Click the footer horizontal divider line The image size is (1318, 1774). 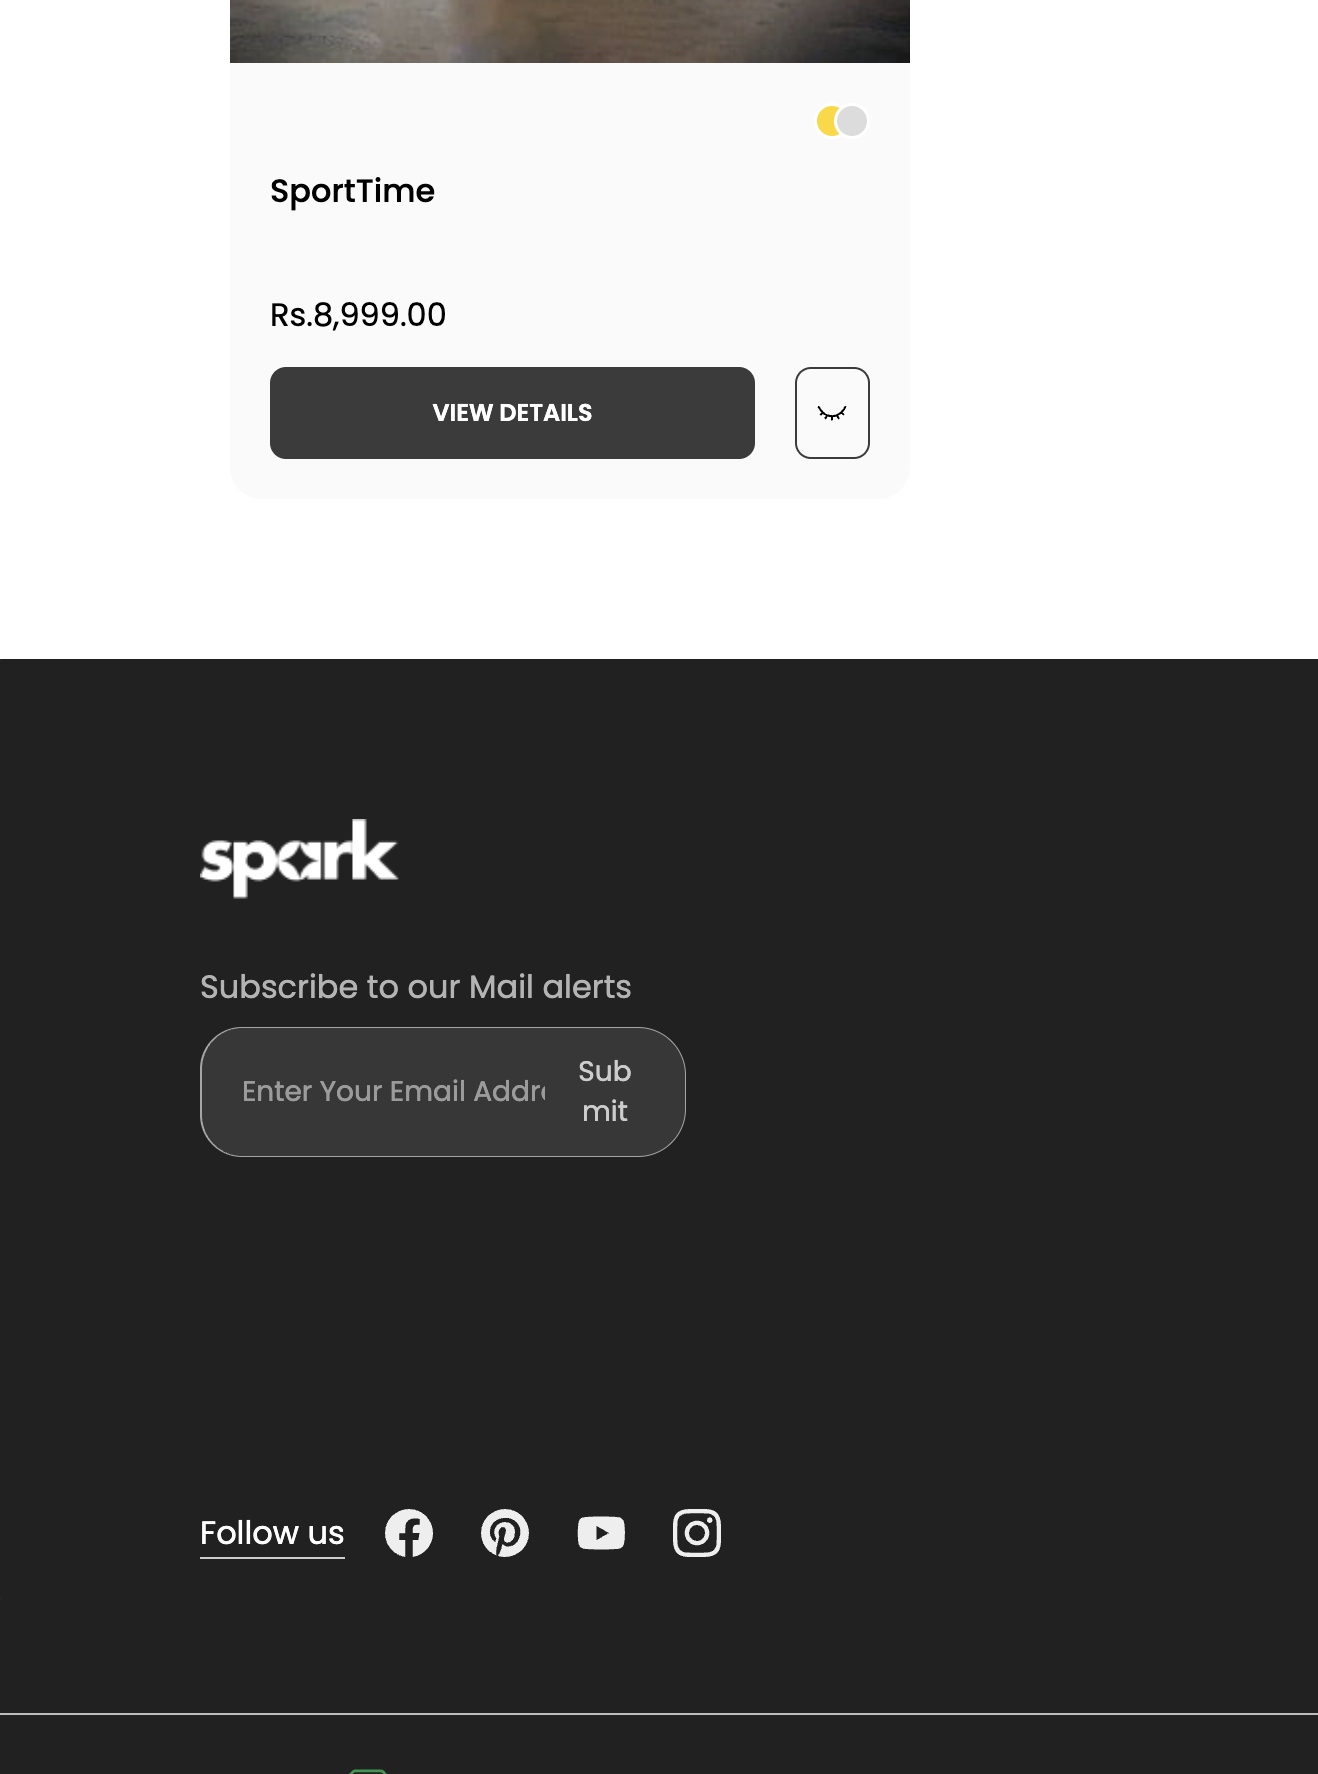pyautogui.click(x=659, y=1714)
